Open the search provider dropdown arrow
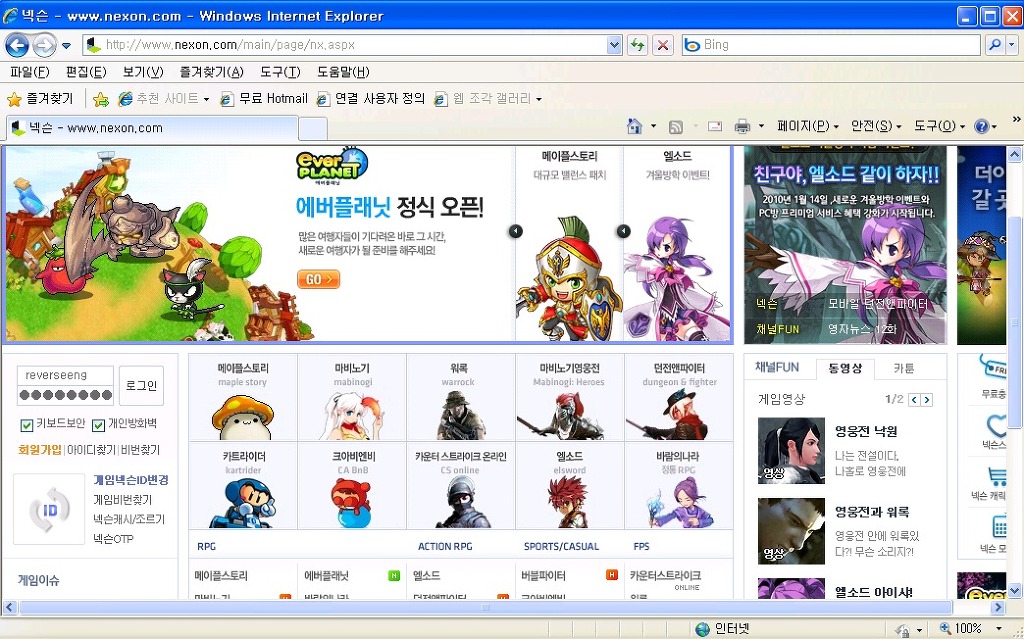The height and width of the screenshot is (639, 1024). coord(1012,45)
